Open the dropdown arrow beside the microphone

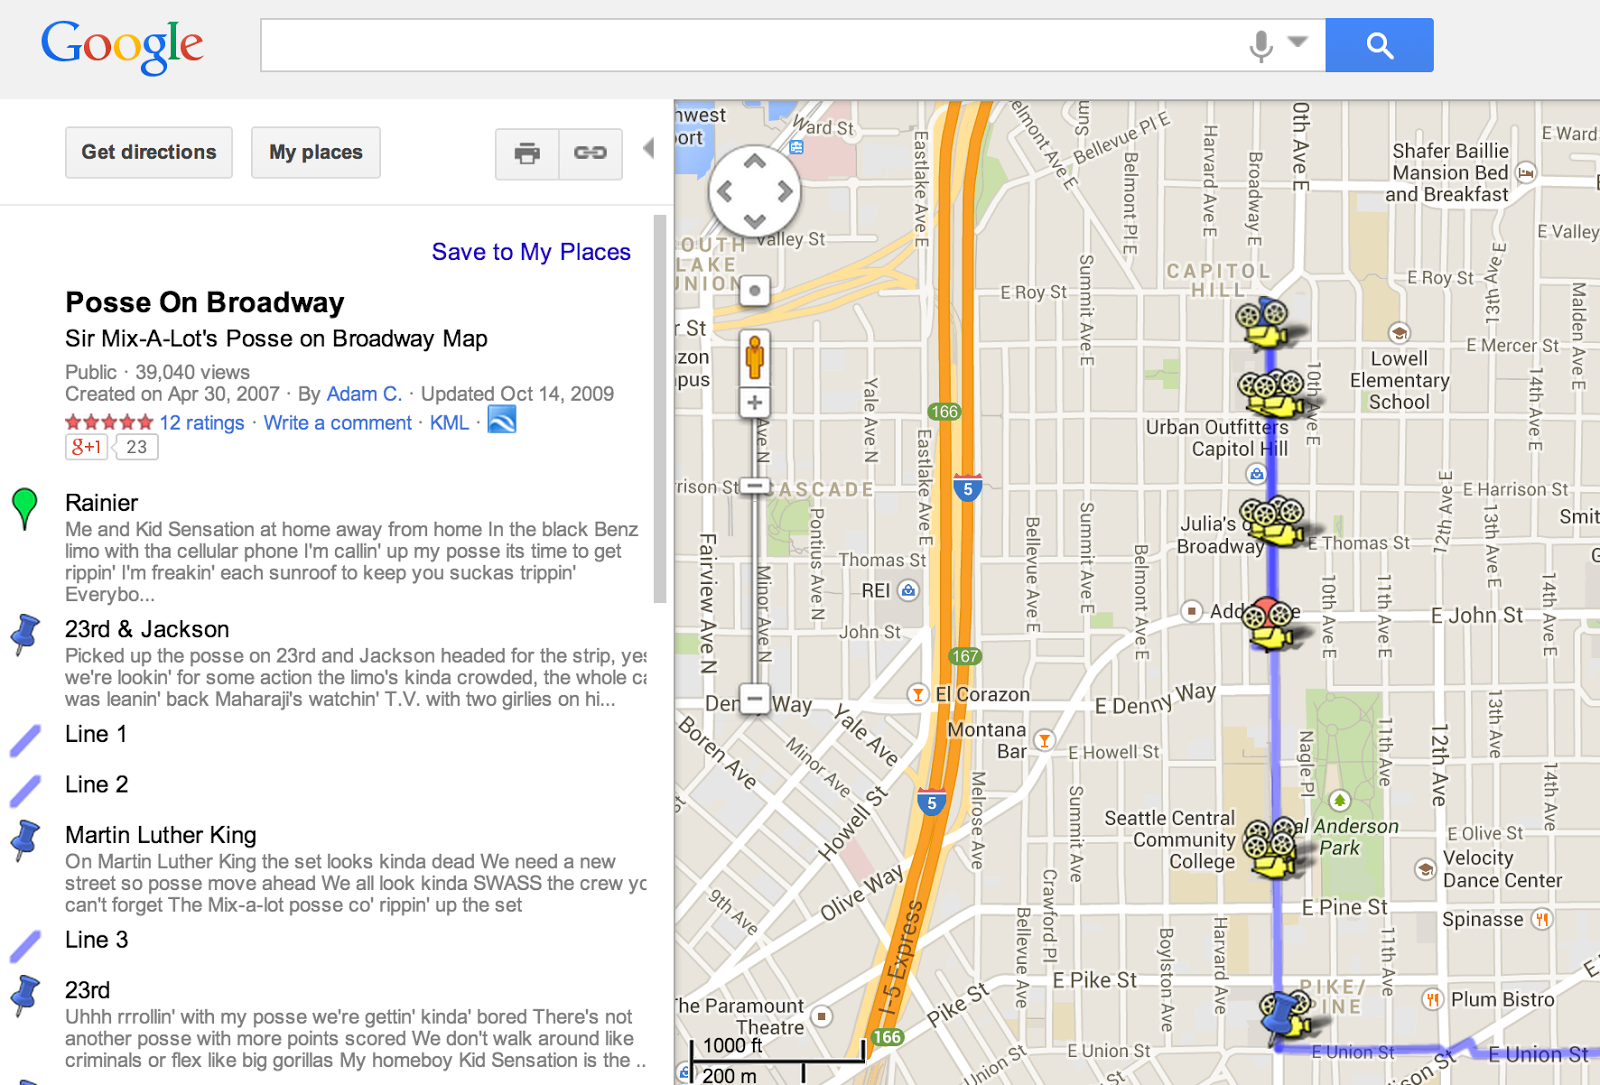point(1298,42)
